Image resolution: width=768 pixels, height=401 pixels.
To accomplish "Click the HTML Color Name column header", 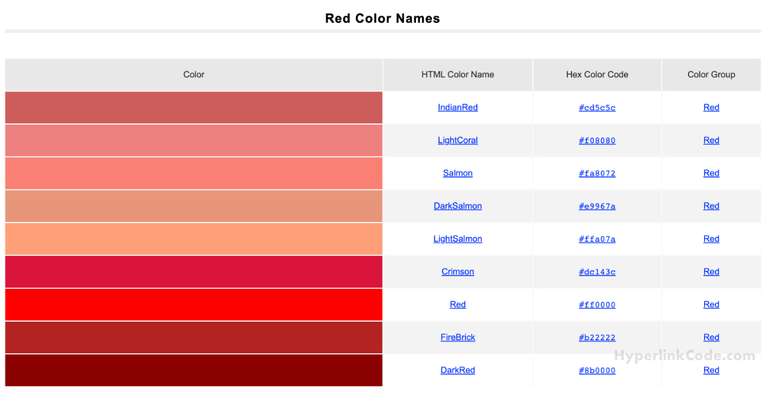I will pyautogui.click(x=457, y=74).
